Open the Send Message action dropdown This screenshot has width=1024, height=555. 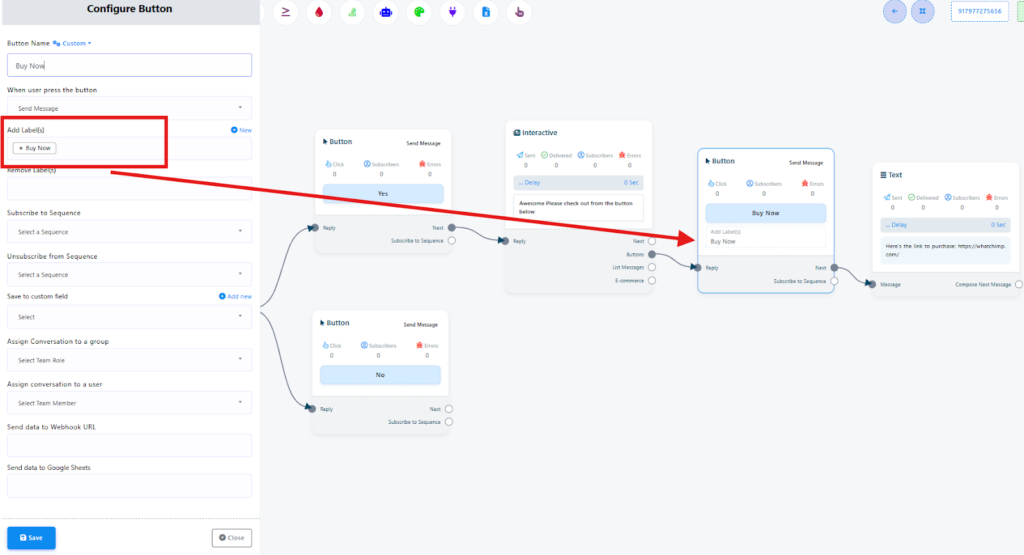129,107
